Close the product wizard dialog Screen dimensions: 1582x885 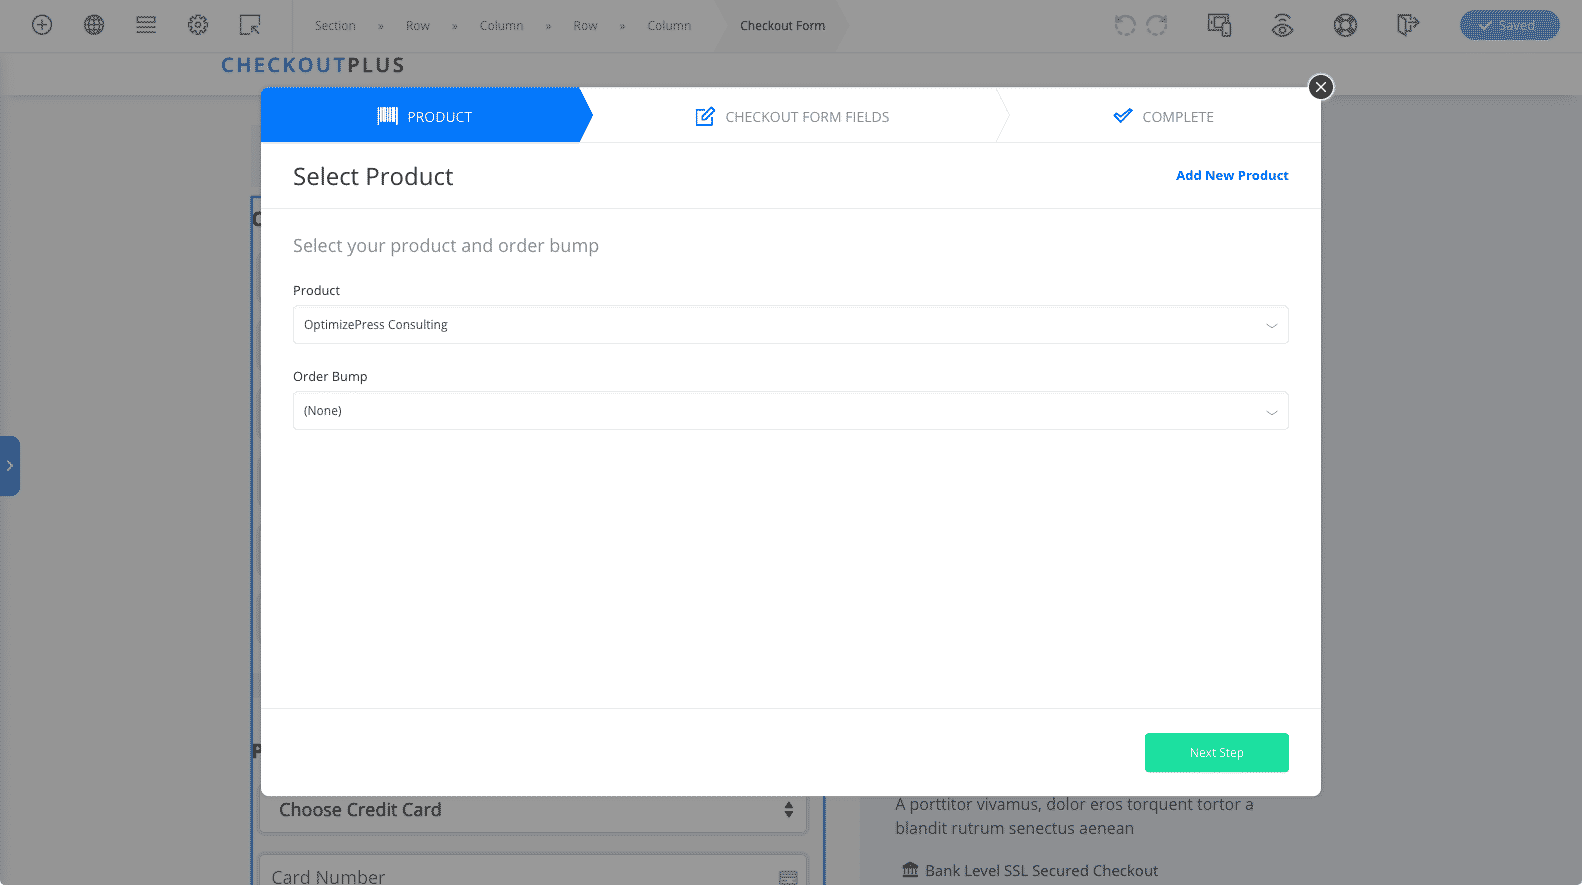pyautogui.click(x=1321, y=87)
